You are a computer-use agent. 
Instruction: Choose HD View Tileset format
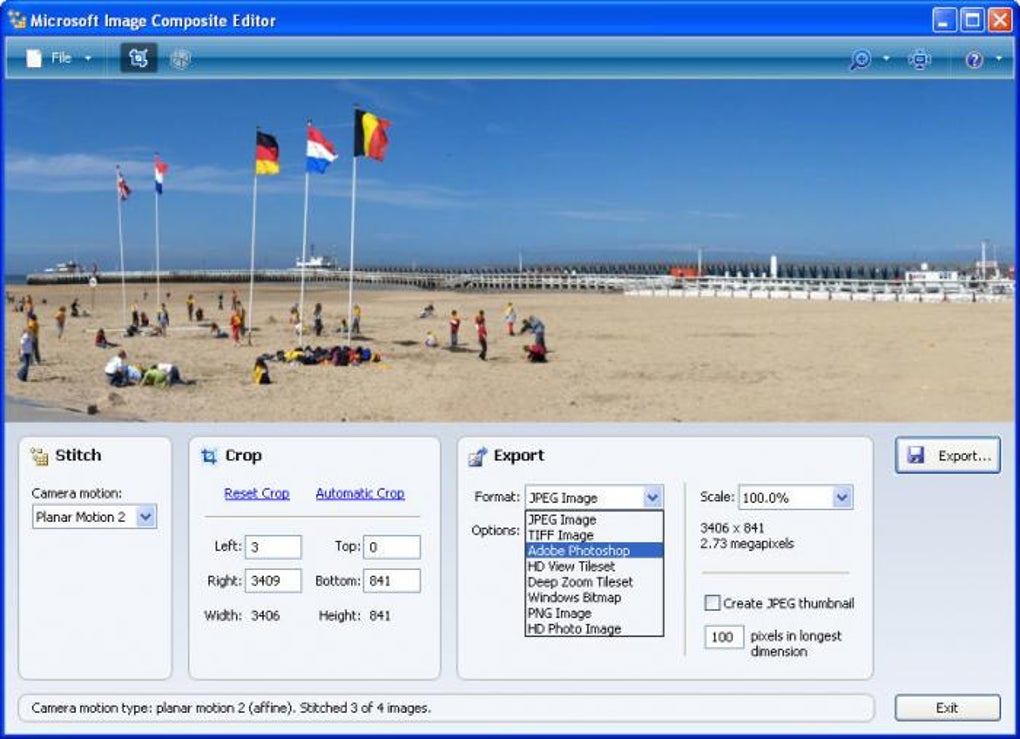594,567
